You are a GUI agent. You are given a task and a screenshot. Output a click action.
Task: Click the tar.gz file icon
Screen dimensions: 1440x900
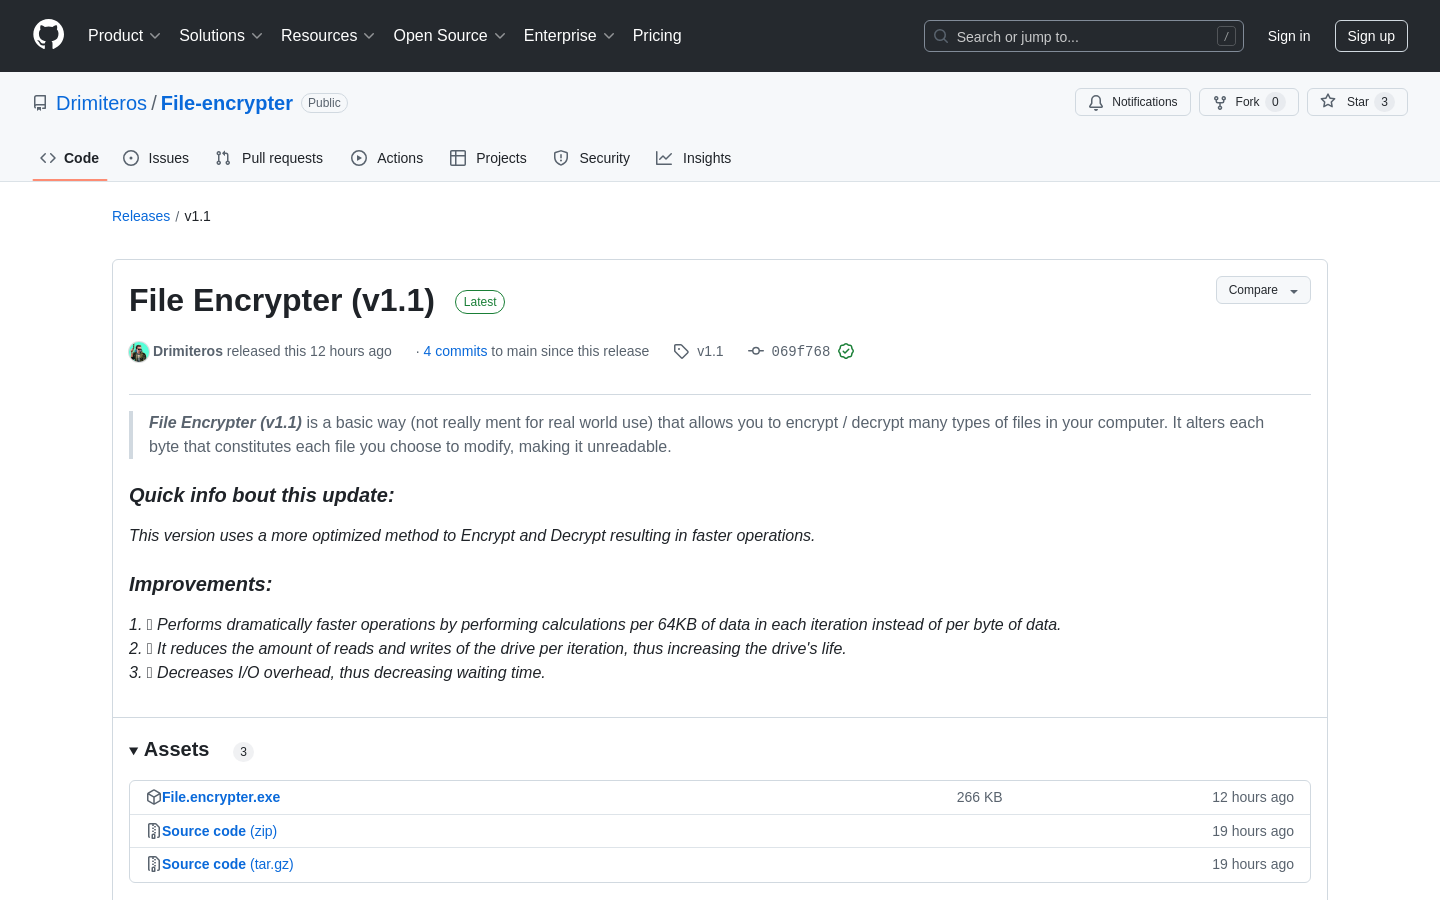tap(154, 864)
